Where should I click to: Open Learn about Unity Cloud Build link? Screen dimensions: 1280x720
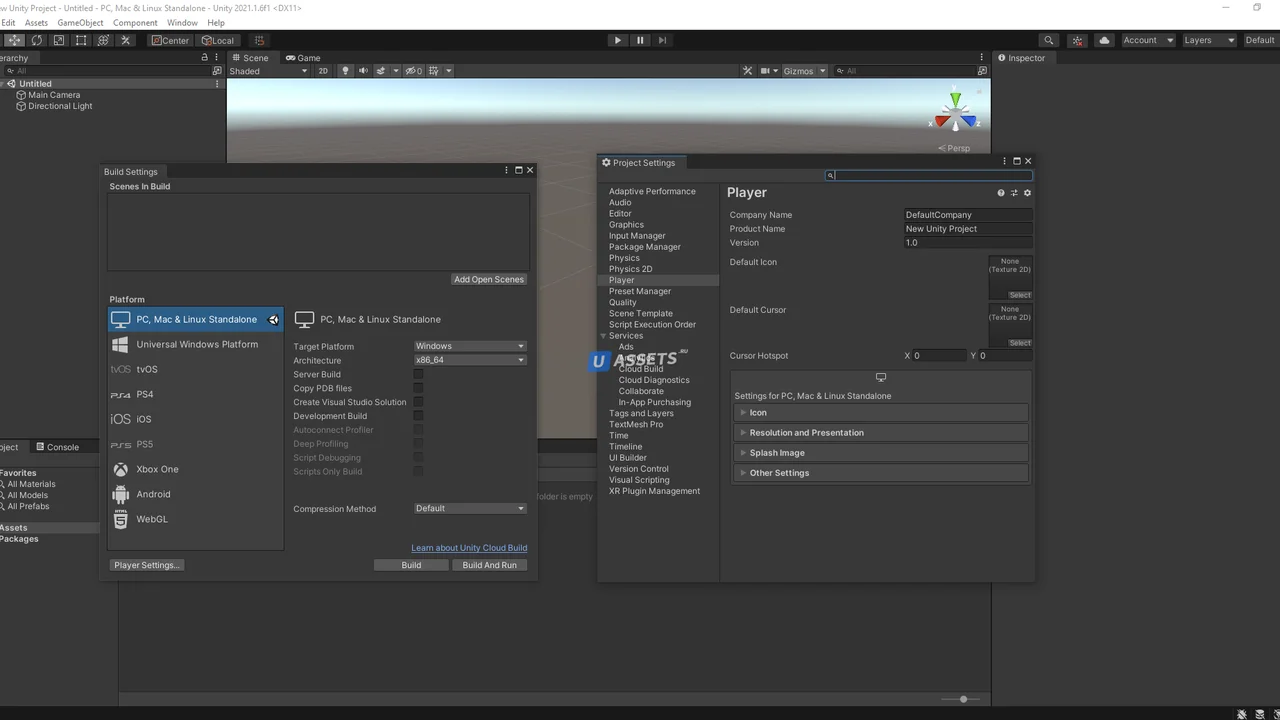coord(469,548)
